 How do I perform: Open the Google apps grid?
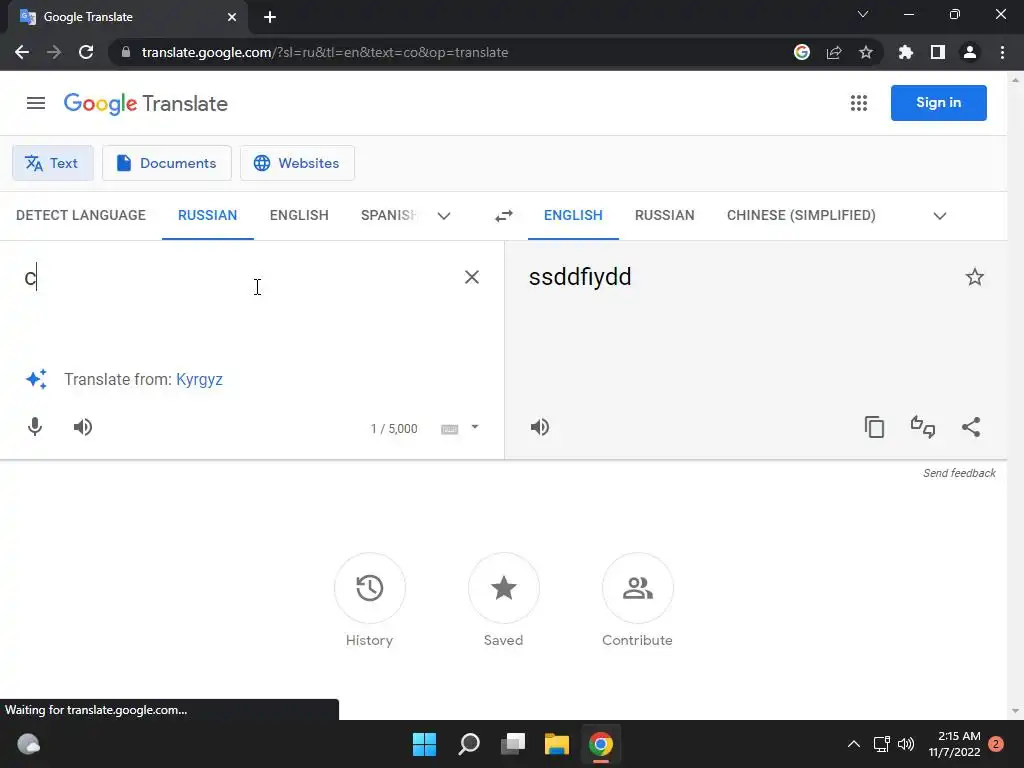(859, 103)
